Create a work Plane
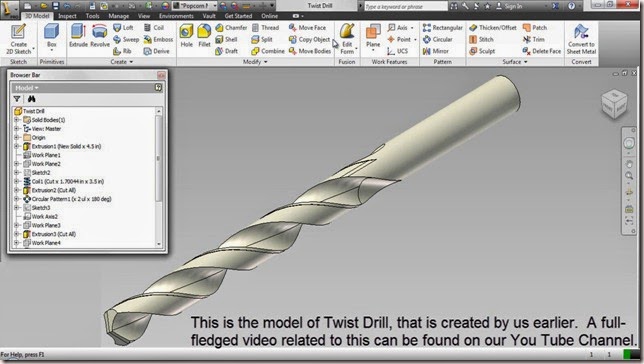The width and height of the screenshot is (644, 364). [373, 37]
